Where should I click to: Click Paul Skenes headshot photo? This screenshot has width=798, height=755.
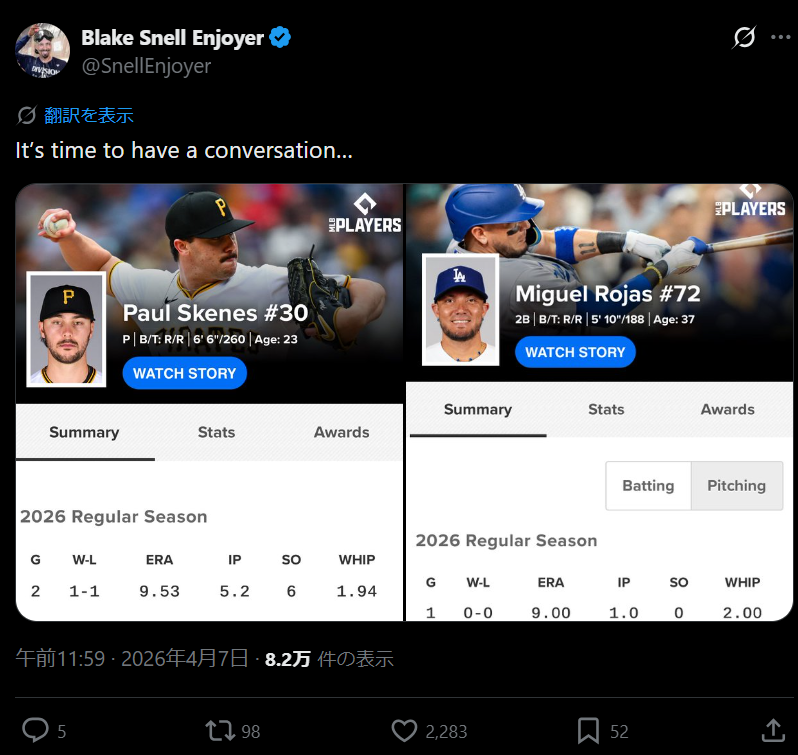point(66,329)
